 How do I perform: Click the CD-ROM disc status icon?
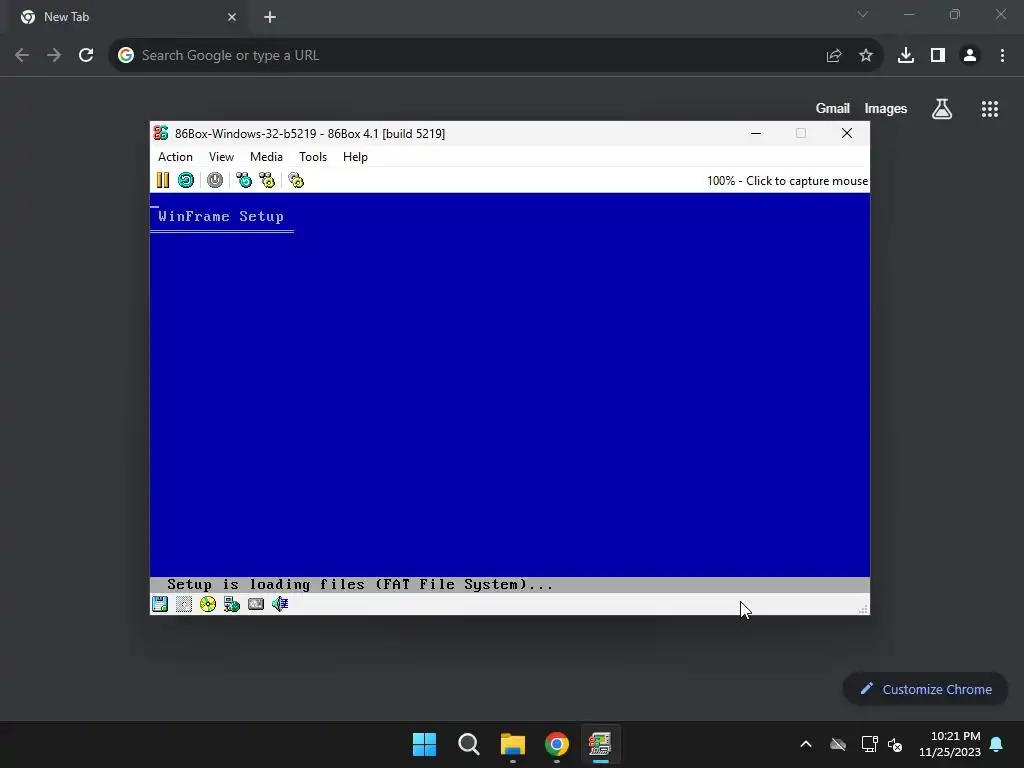coord(208,604)
